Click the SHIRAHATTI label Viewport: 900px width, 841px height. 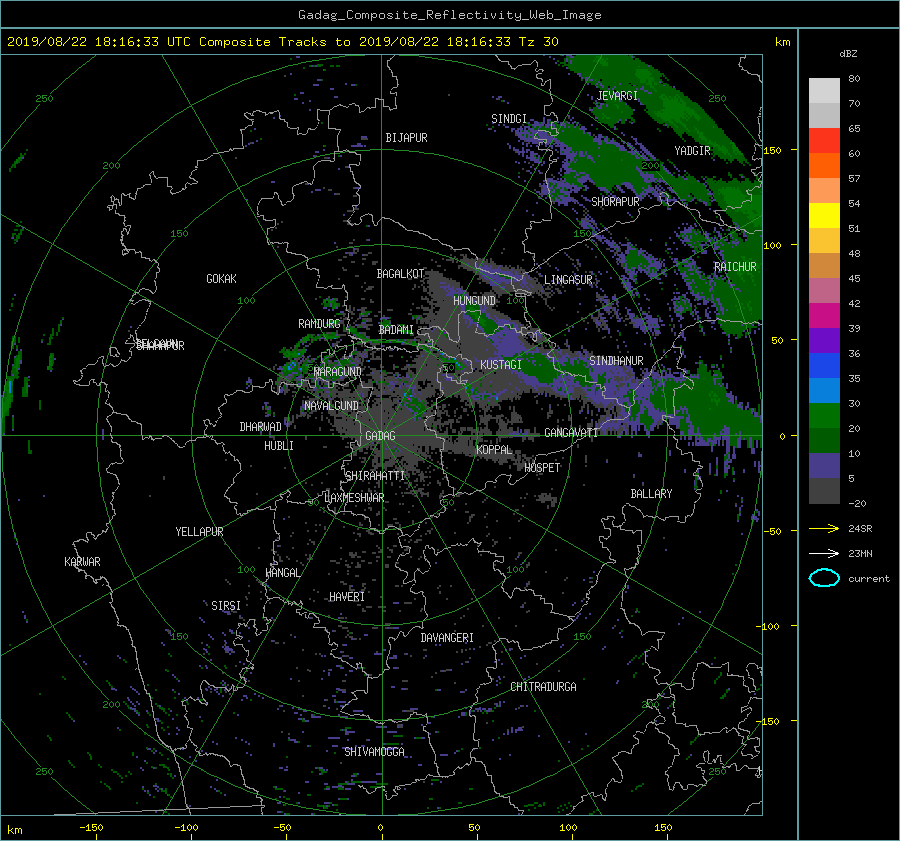375,475
